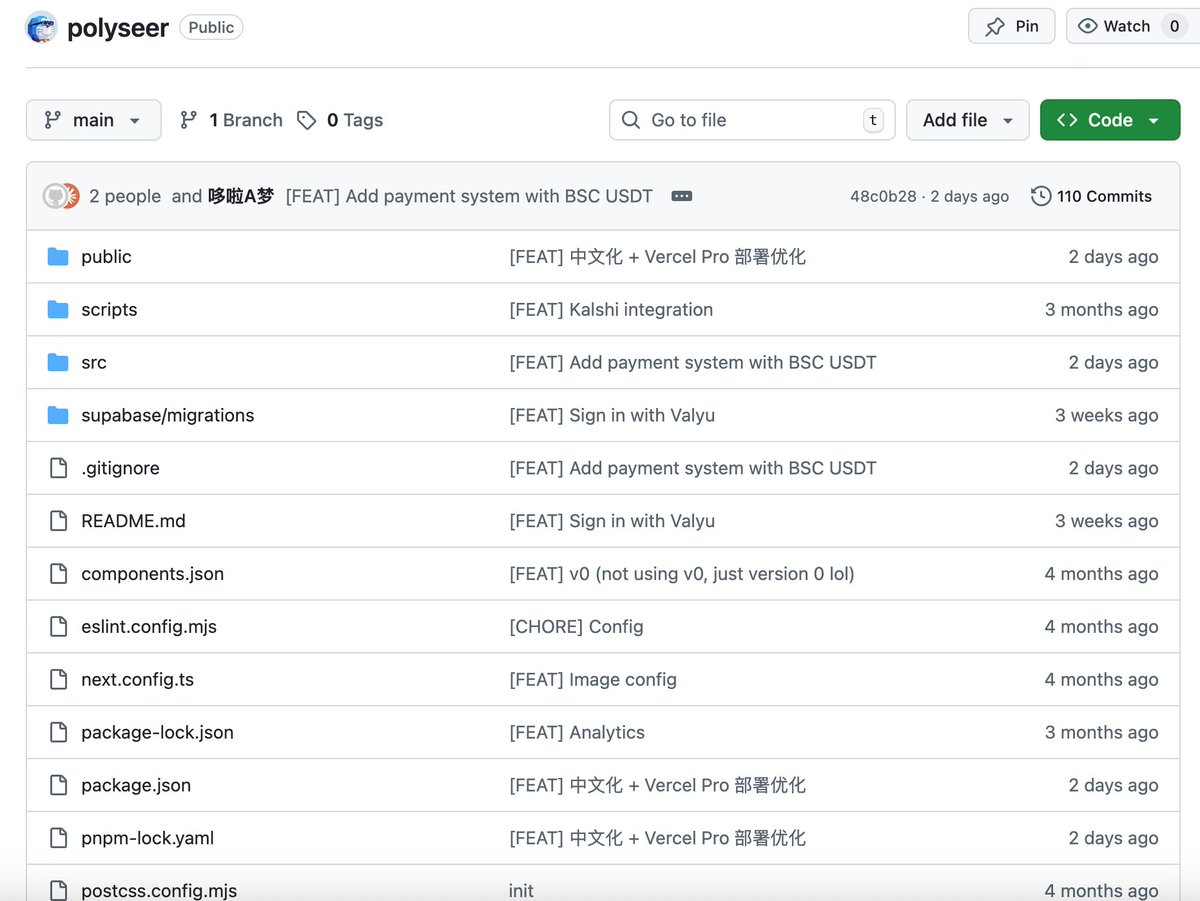View the 110 commits history
This screenshot has width=1200, height=901.
coord(1103,196)
